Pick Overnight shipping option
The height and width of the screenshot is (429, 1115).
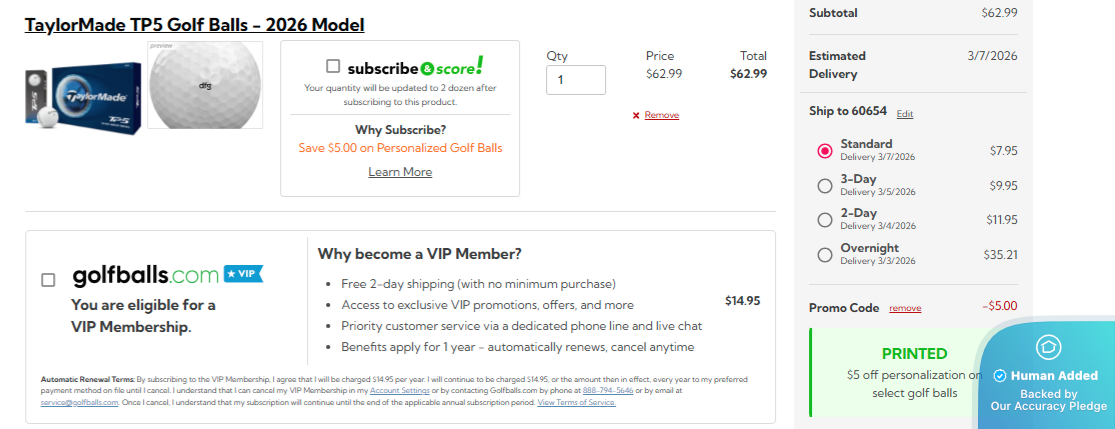[825, 254]
